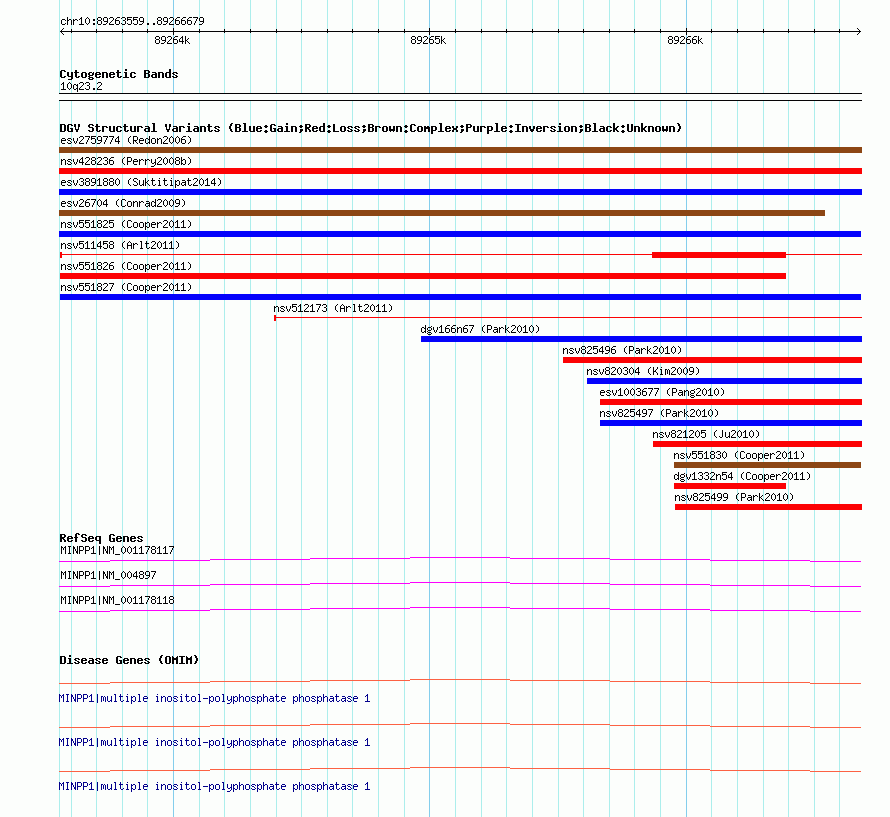Click the nsv825497 (Park2010) blue bar

click(731, 423)
